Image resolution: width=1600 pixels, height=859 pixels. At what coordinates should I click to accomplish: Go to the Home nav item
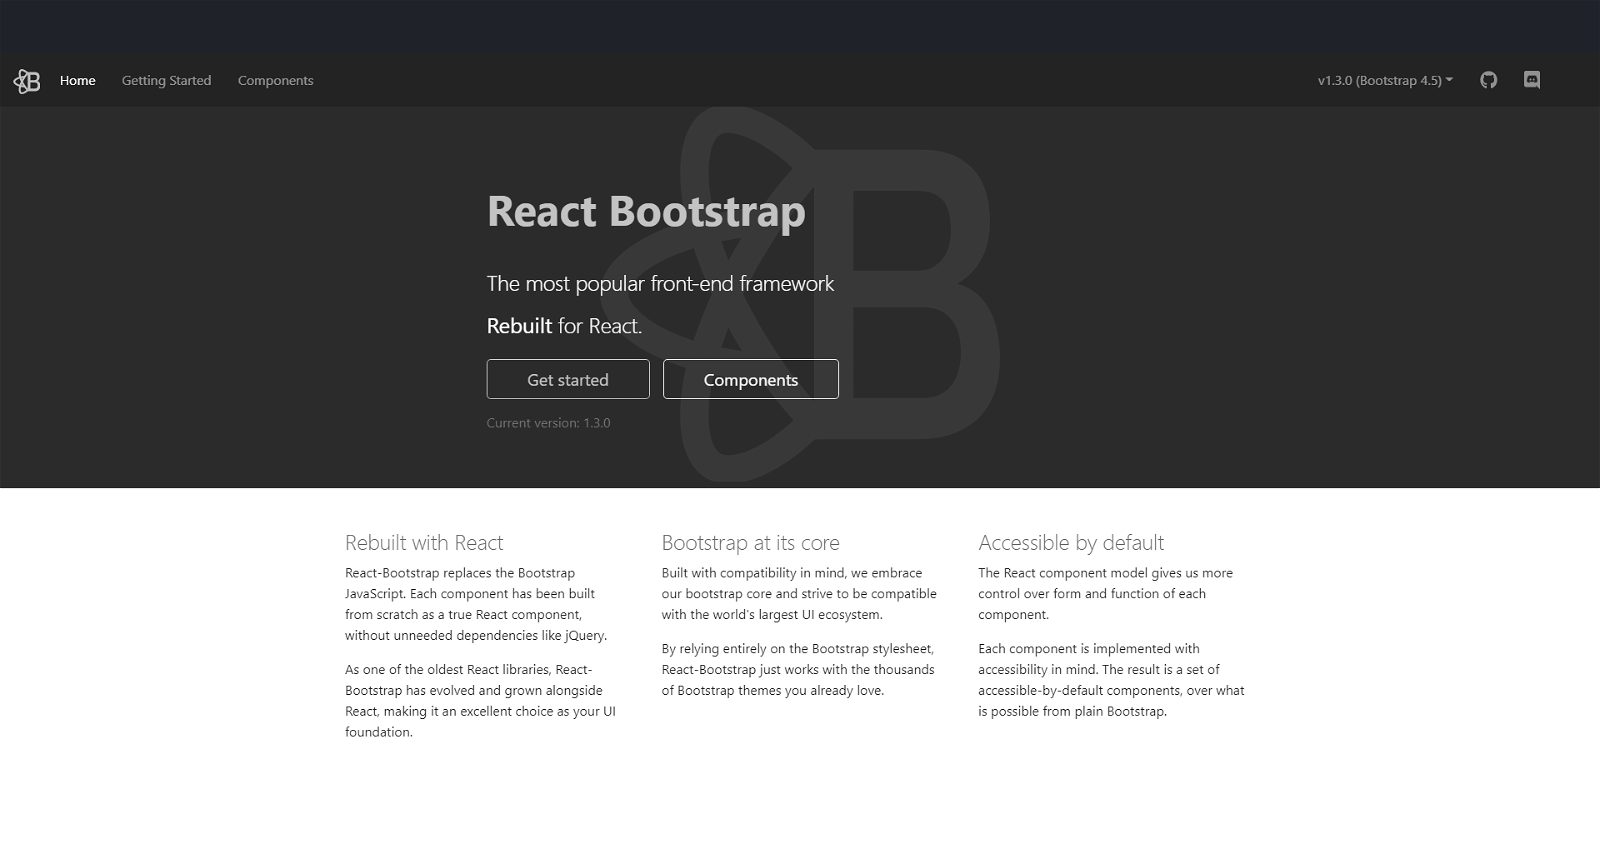pyautogui.click(x=78, y=80)
